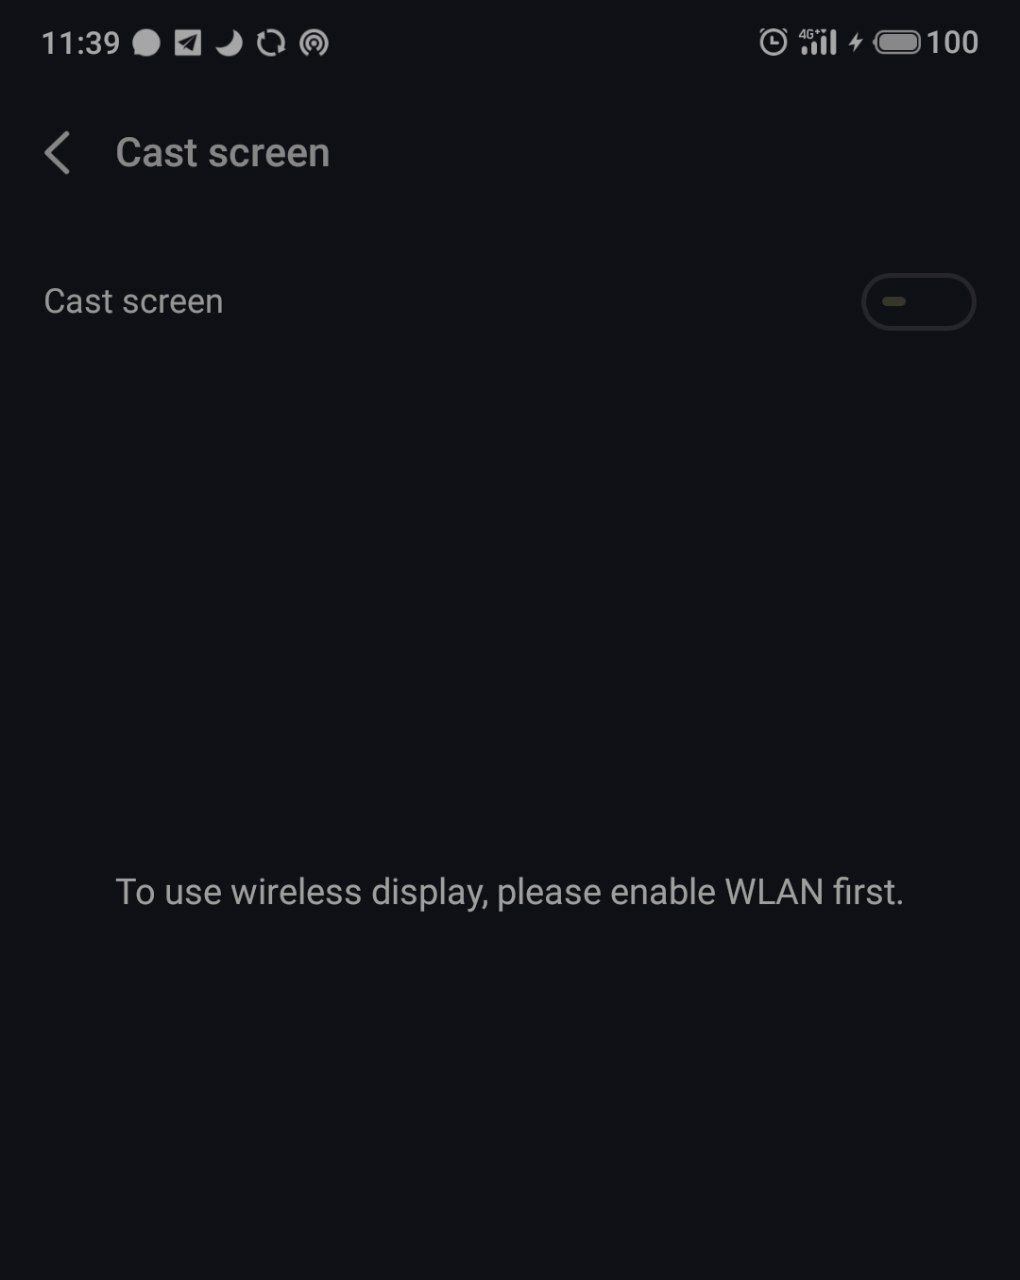The image size is (1020, 1280).
Task: Tap the Telegram notification icon
Action: (187, 43)
